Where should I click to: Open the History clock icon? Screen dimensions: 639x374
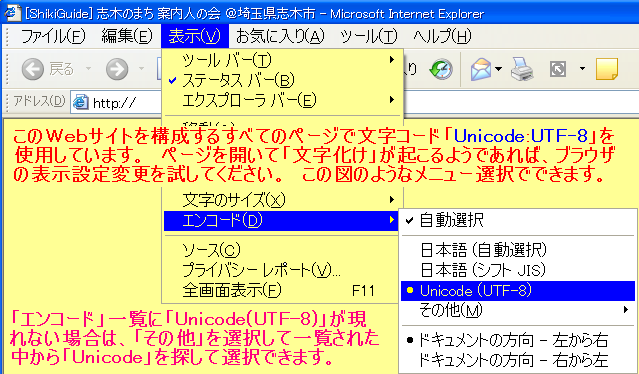click(441, 69)
